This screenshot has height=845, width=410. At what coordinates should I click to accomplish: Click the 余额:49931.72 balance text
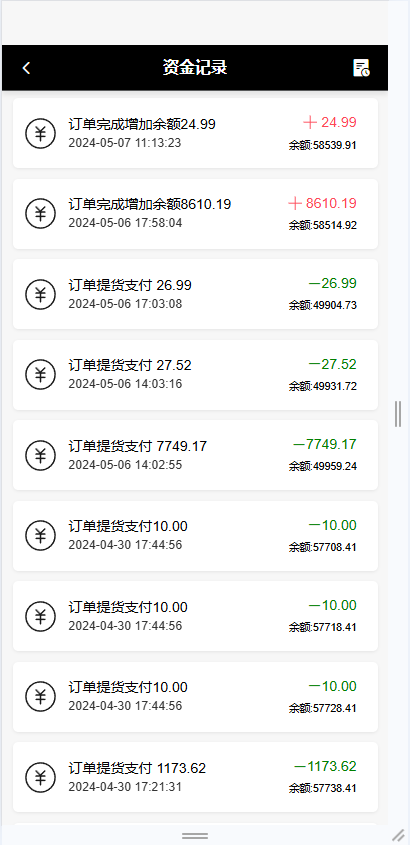[x=322, y=386]
